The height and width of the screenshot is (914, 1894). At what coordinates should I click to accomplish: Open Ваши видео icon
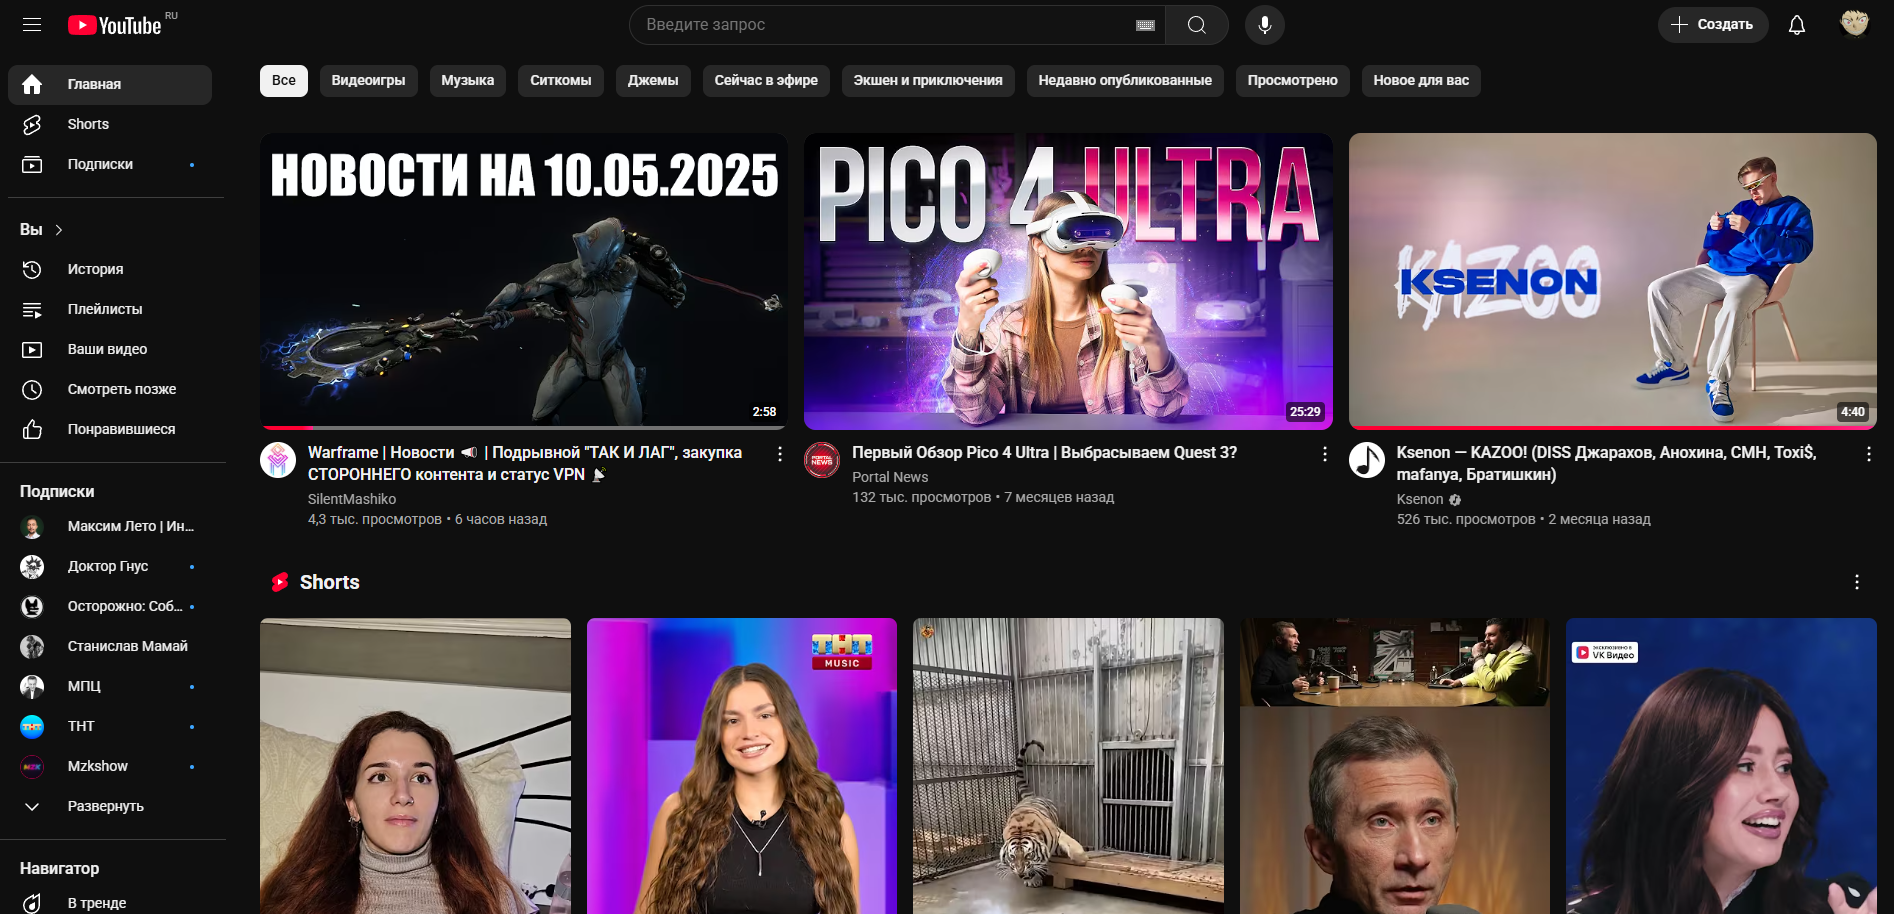pyautogui.click(x=32, y=349)
